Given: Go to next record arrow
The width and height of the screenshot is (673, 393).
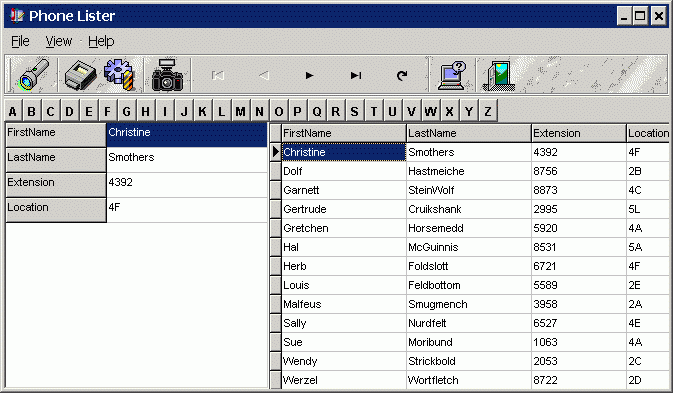Looking at the screenshot, I should pos(309,76).
